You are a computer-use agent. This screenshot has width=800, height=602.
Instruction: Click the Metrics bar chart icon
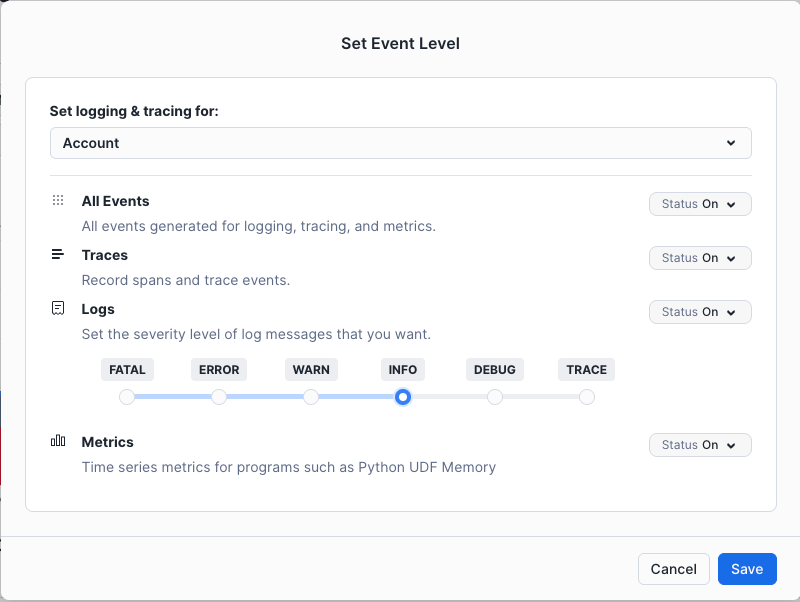coord(58,441)
